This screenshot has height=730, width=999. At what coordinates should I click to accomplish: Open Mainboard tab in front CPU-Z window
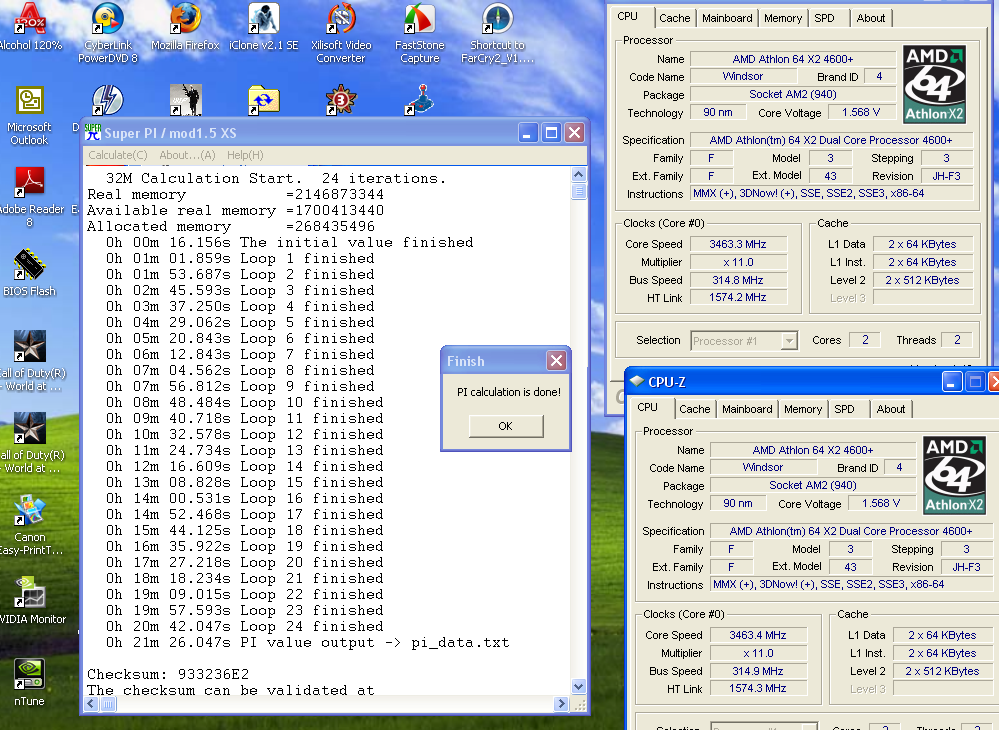(747, 409)
